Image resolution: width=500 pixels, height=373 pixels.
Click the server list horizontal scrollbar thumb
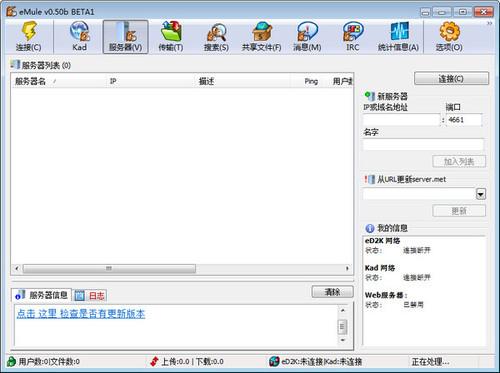(x=109, y=268)
